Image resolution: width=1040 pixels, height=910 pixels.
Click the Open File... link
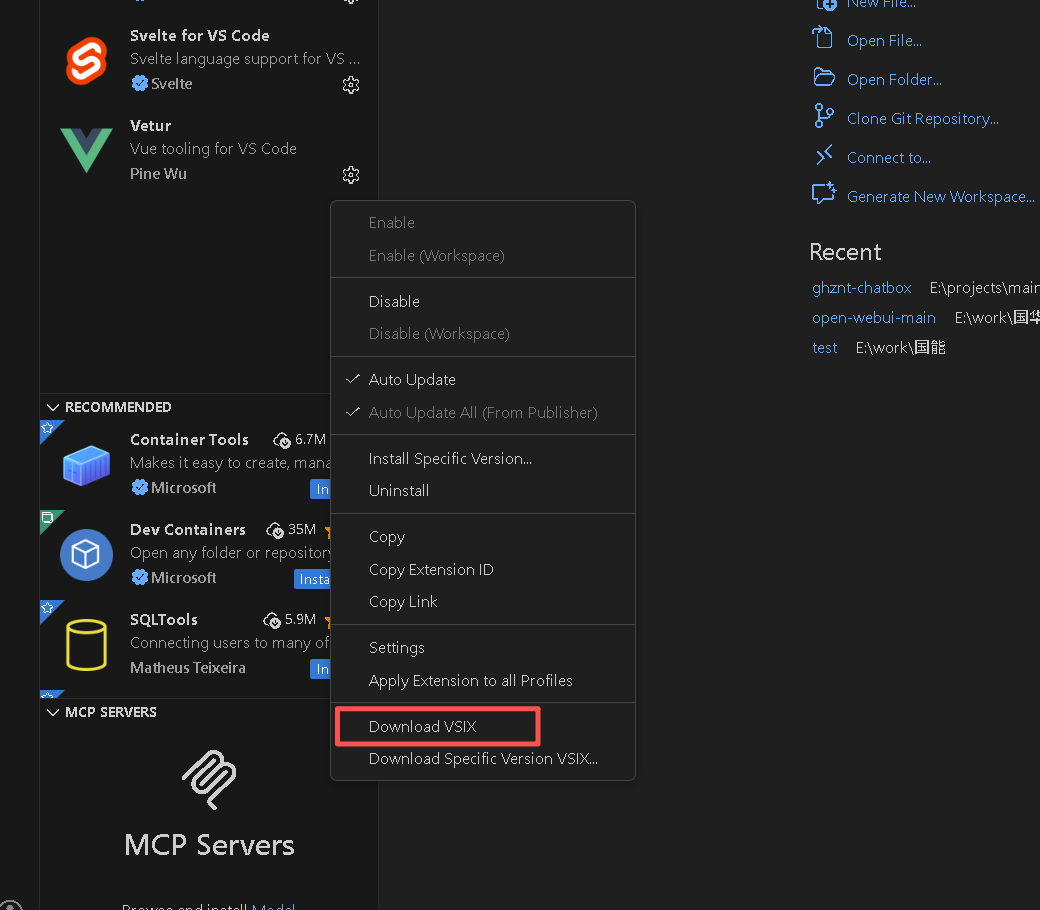(884, 40)
